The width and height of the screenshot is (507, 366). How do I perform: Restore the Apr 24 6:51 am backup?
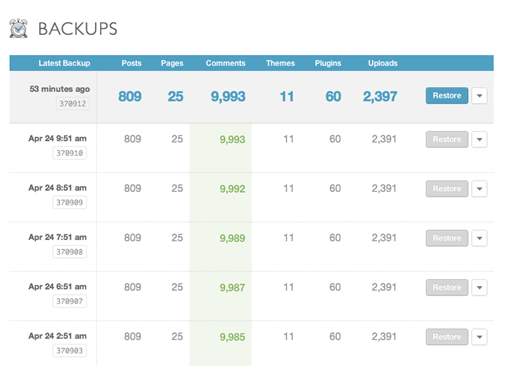pyautogui.click(x=447, y=287)
